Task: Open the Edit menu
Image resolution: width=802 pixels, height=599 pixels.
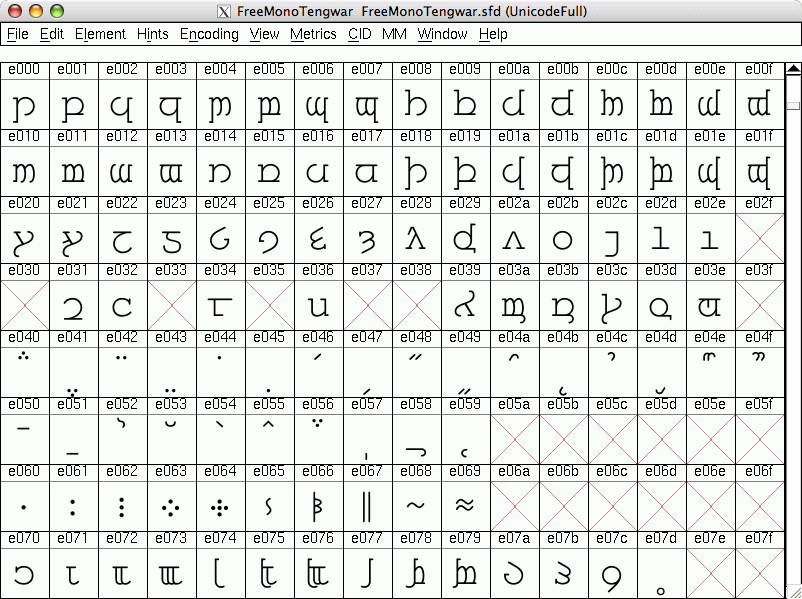Action: (x=51, y=34)
